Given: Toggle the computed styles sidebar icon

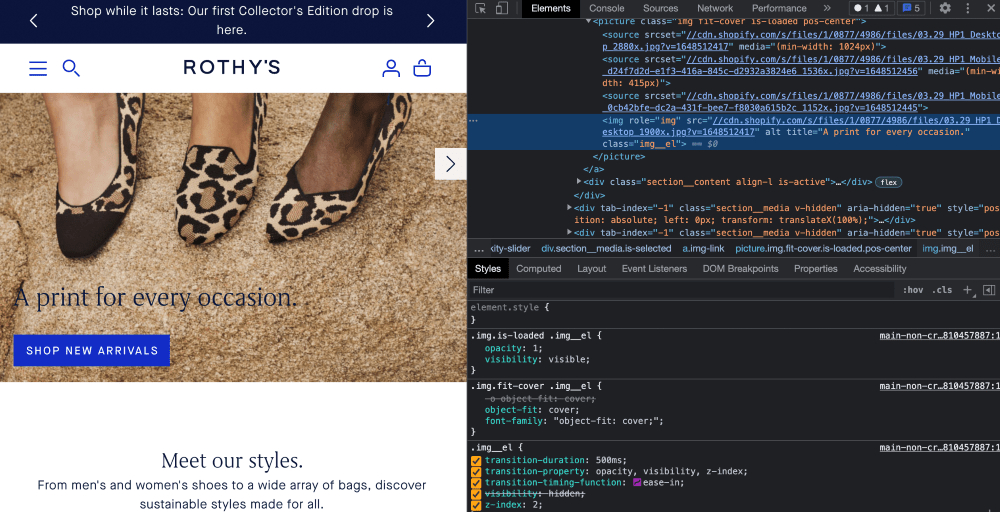Looking at the screenshot, I should (x=989, y=290).
